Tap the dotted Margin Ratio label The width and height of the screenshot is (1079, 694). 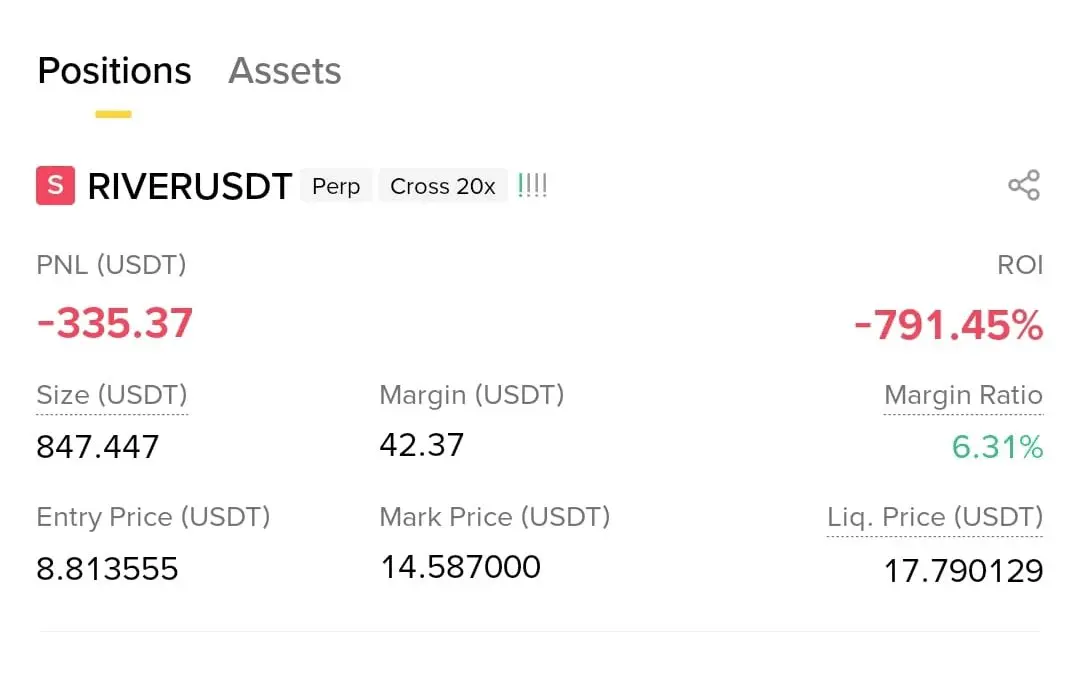963,395
